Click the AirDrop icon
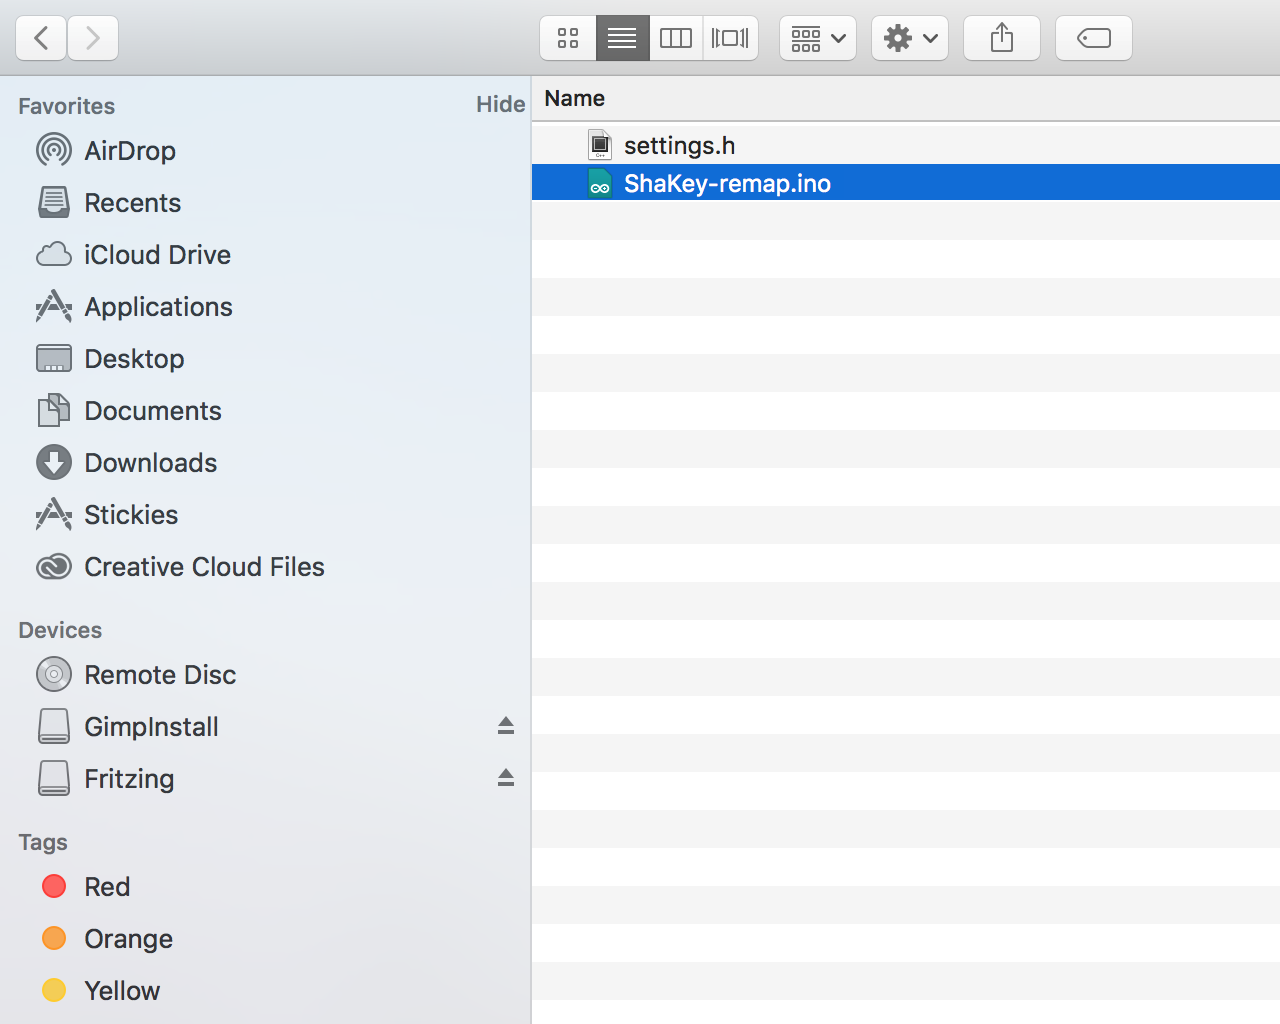The height and width of the screenshot is (1024, 1280). tap(54, 150)
